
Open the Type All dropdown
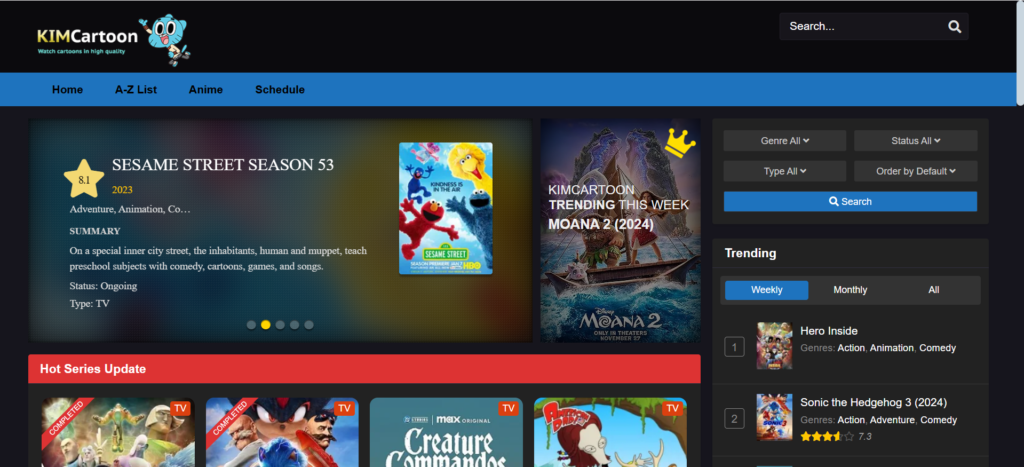(x=785, y=171)
